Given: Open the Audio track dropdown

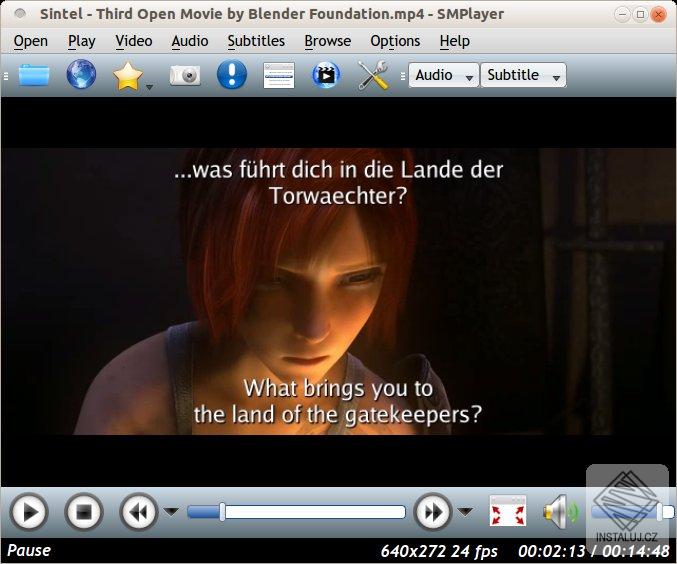Looking at the screenshot, I should [444, 75].
